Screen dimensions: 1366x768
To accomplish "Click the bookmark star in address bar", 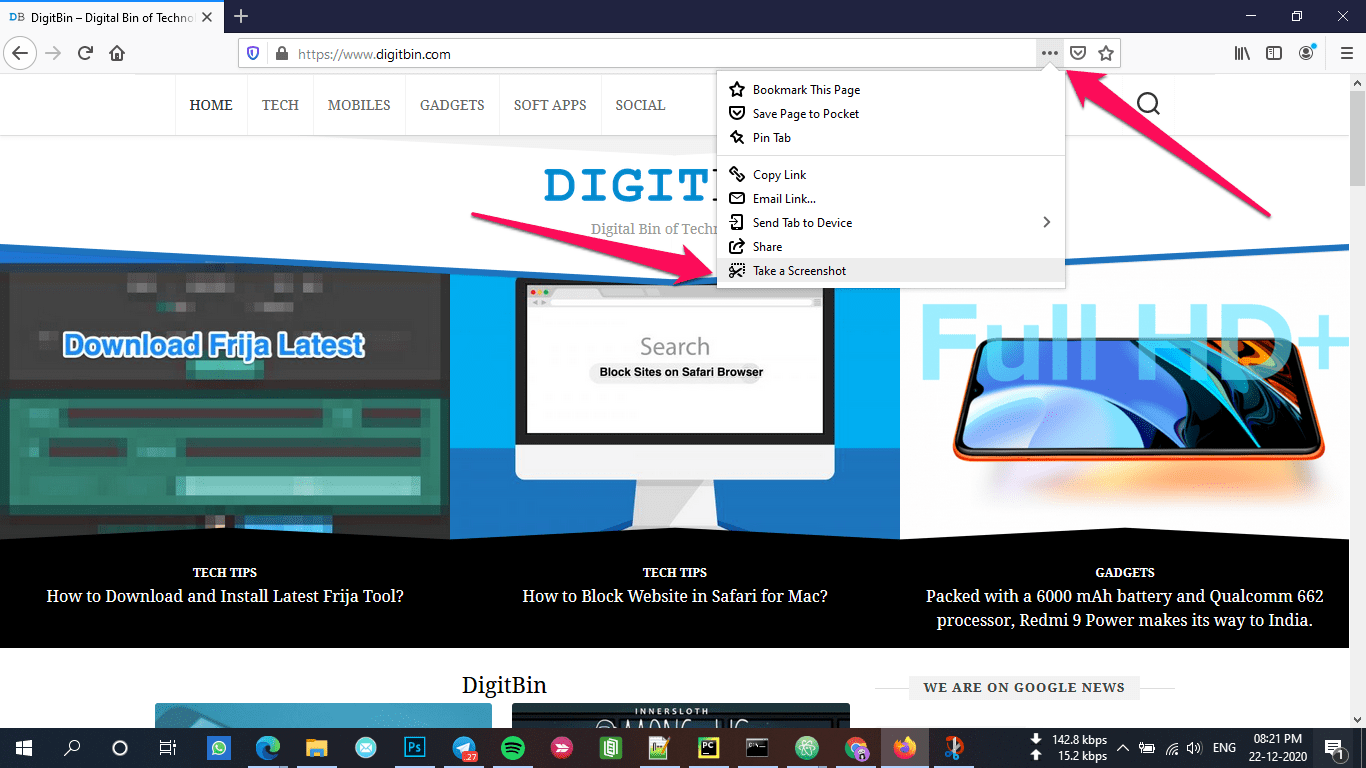I will point(1106,54).
